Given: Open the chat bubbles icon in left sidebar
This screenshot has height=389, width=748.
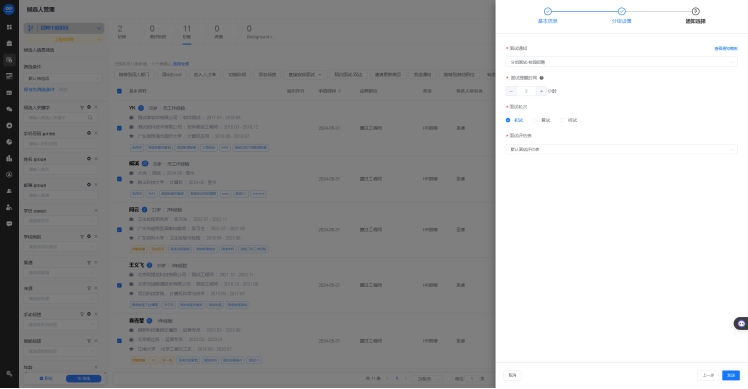Looking at the screenshot, I should pyautogui.click(x=9, y=109).
